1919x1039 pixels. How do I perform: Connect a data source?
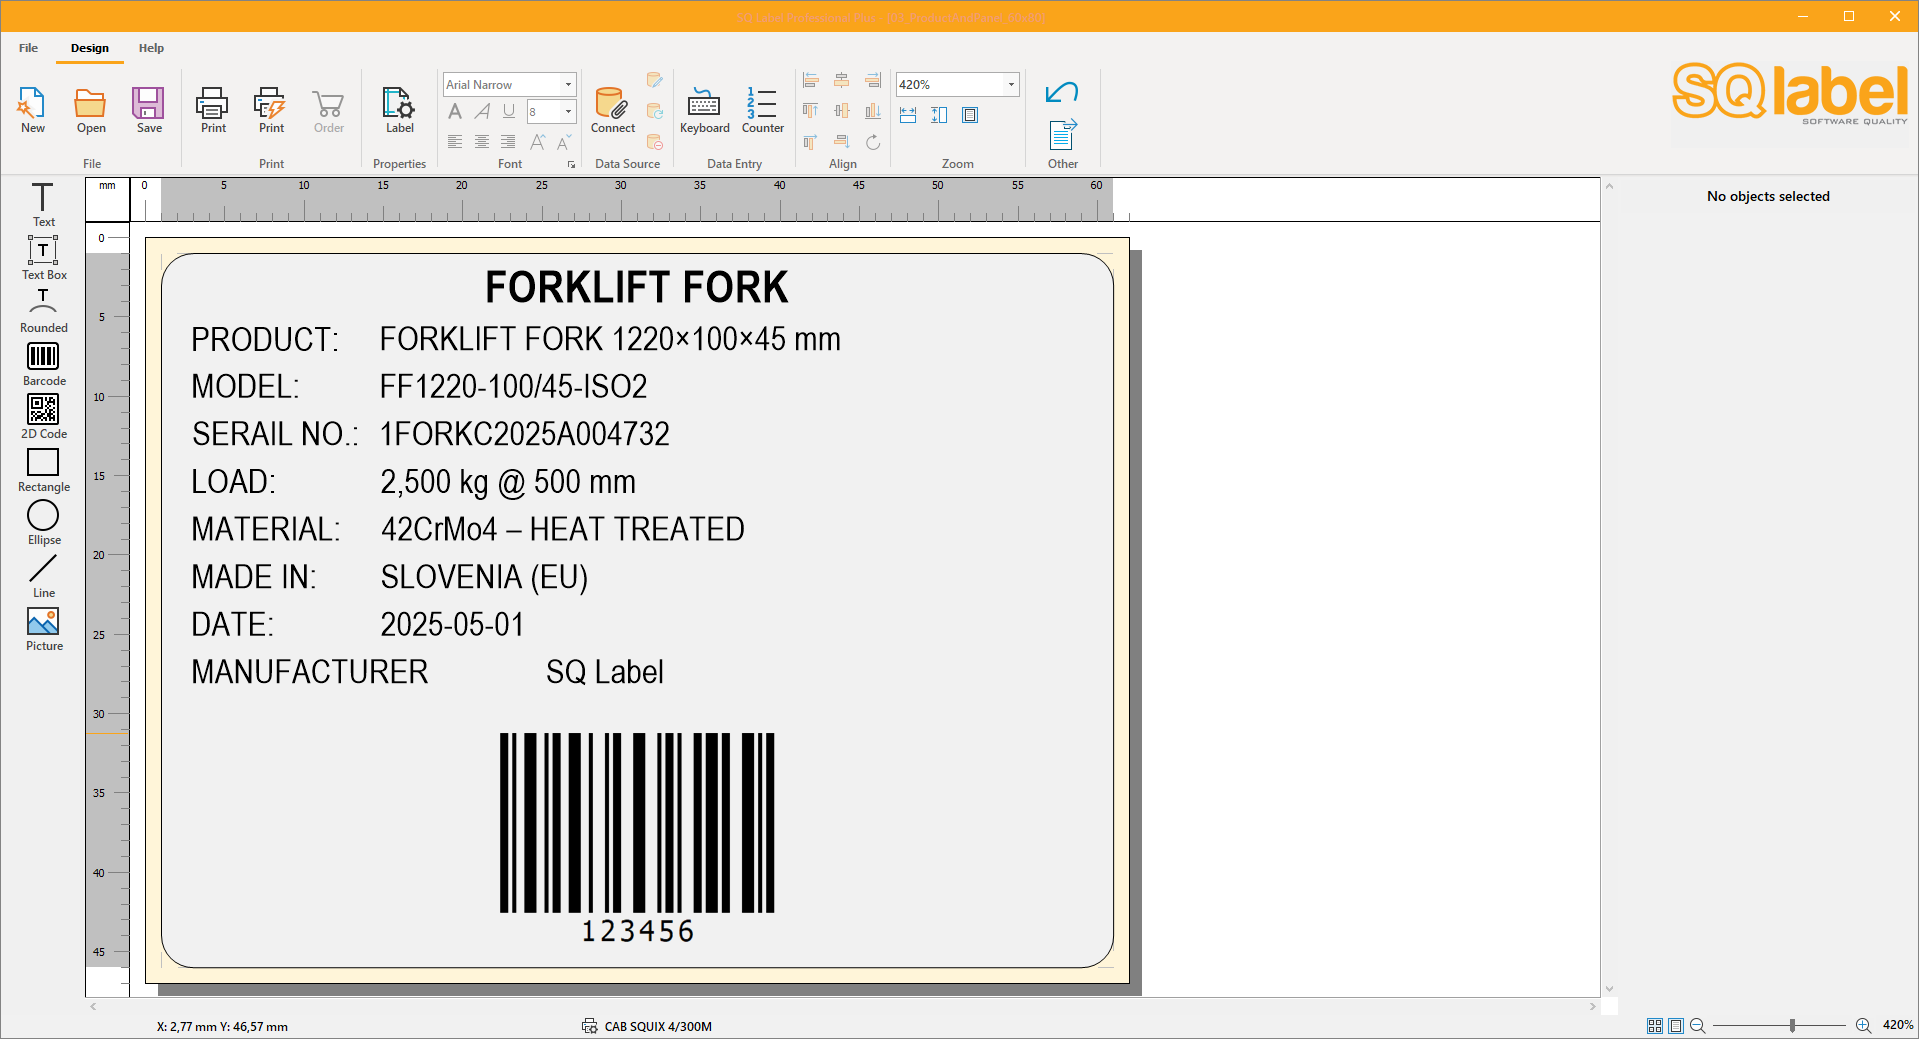[612, 110]
